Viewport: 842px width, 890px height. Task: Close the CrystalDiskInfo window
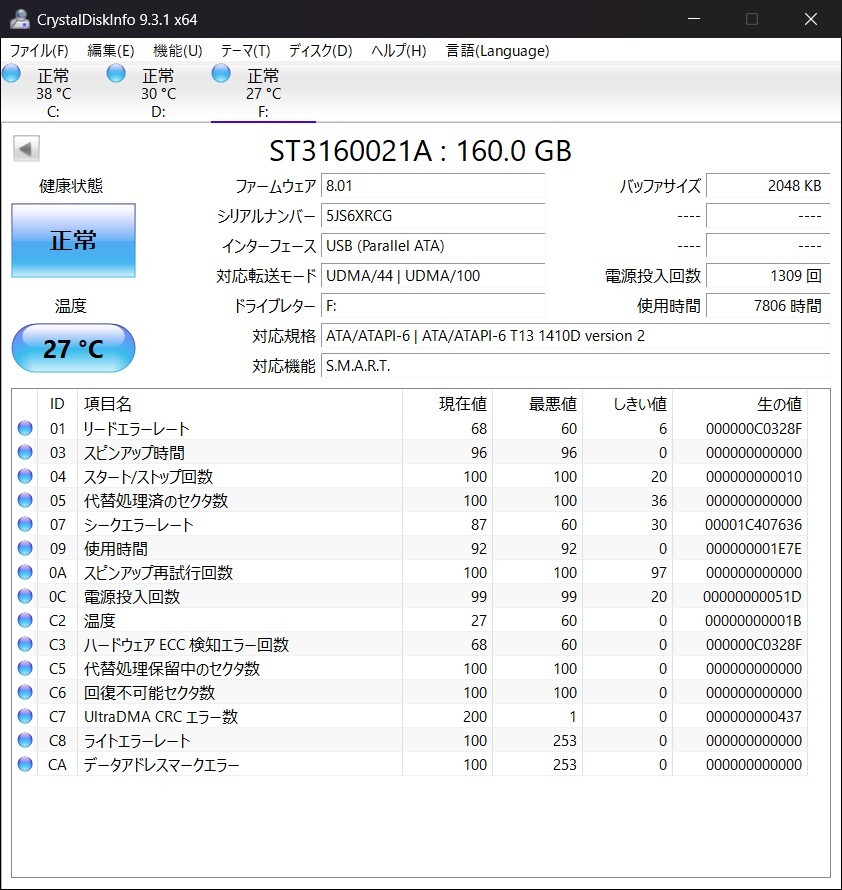(x=811, y=19)
